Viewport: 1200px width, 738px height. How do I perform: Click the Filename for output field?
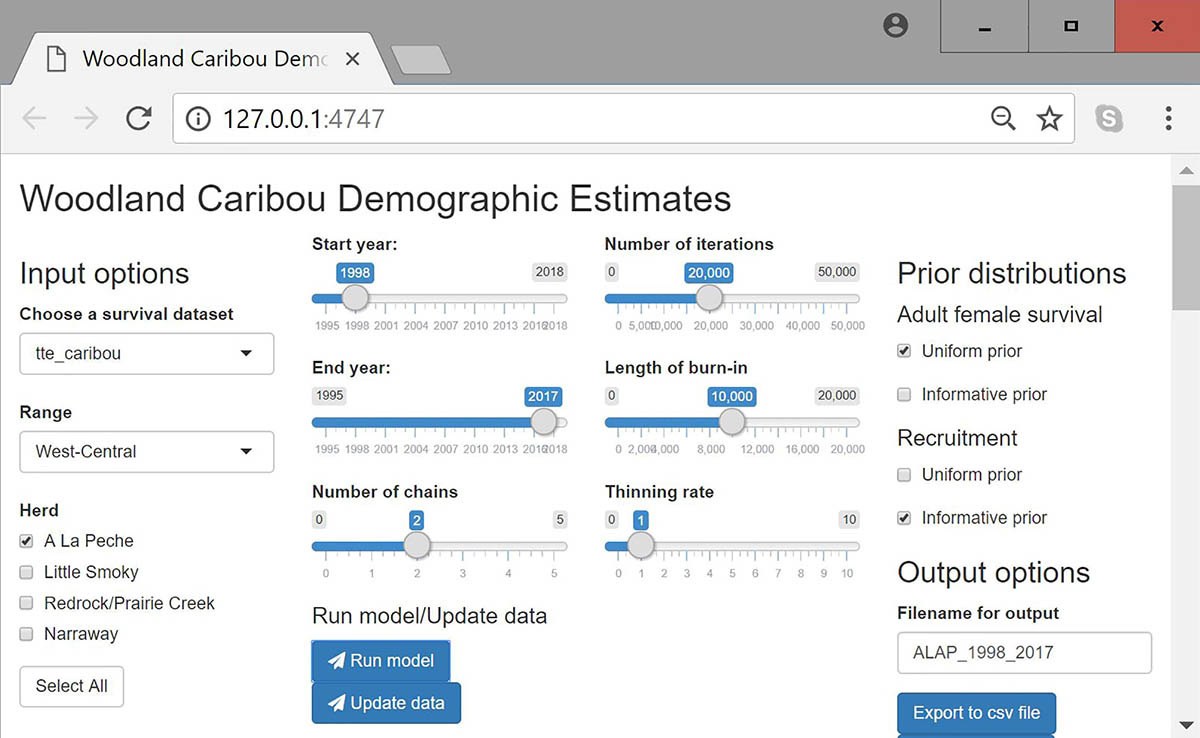(1025, 653)
